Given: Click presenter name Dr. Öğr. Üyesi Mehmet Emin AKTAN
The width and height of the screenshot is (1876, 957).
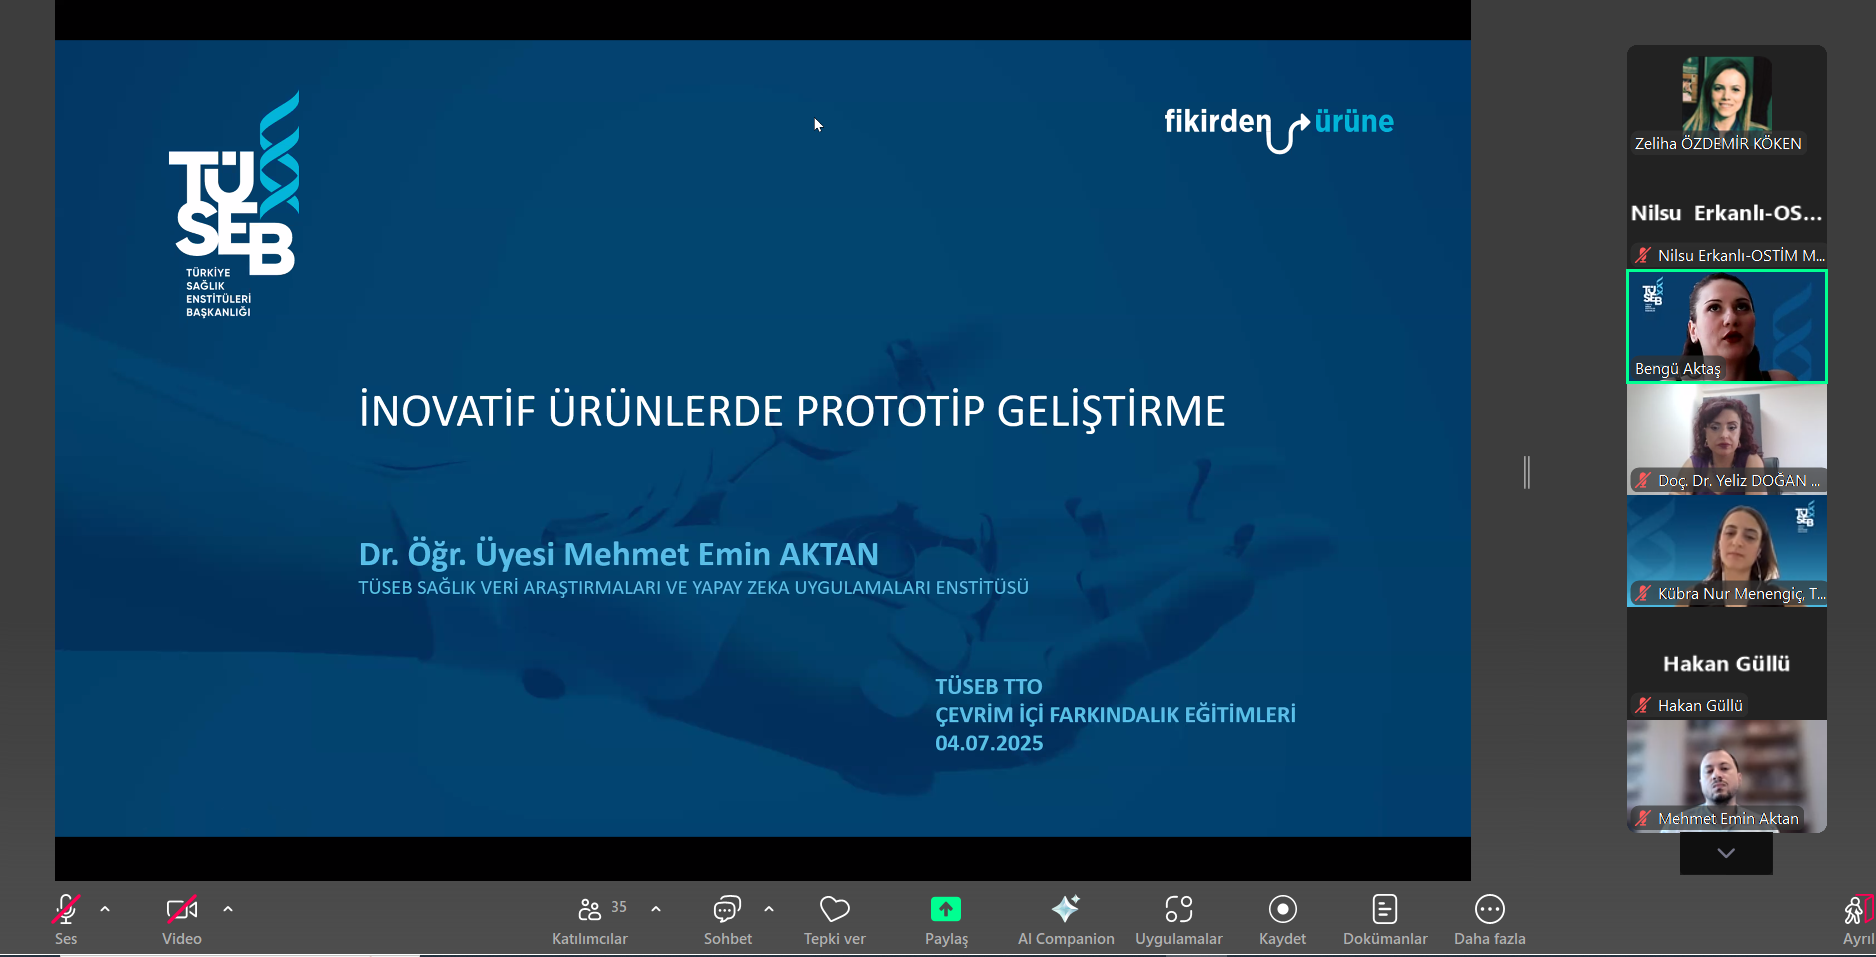Looking at the screenshot, I should [x=619, y=554].
